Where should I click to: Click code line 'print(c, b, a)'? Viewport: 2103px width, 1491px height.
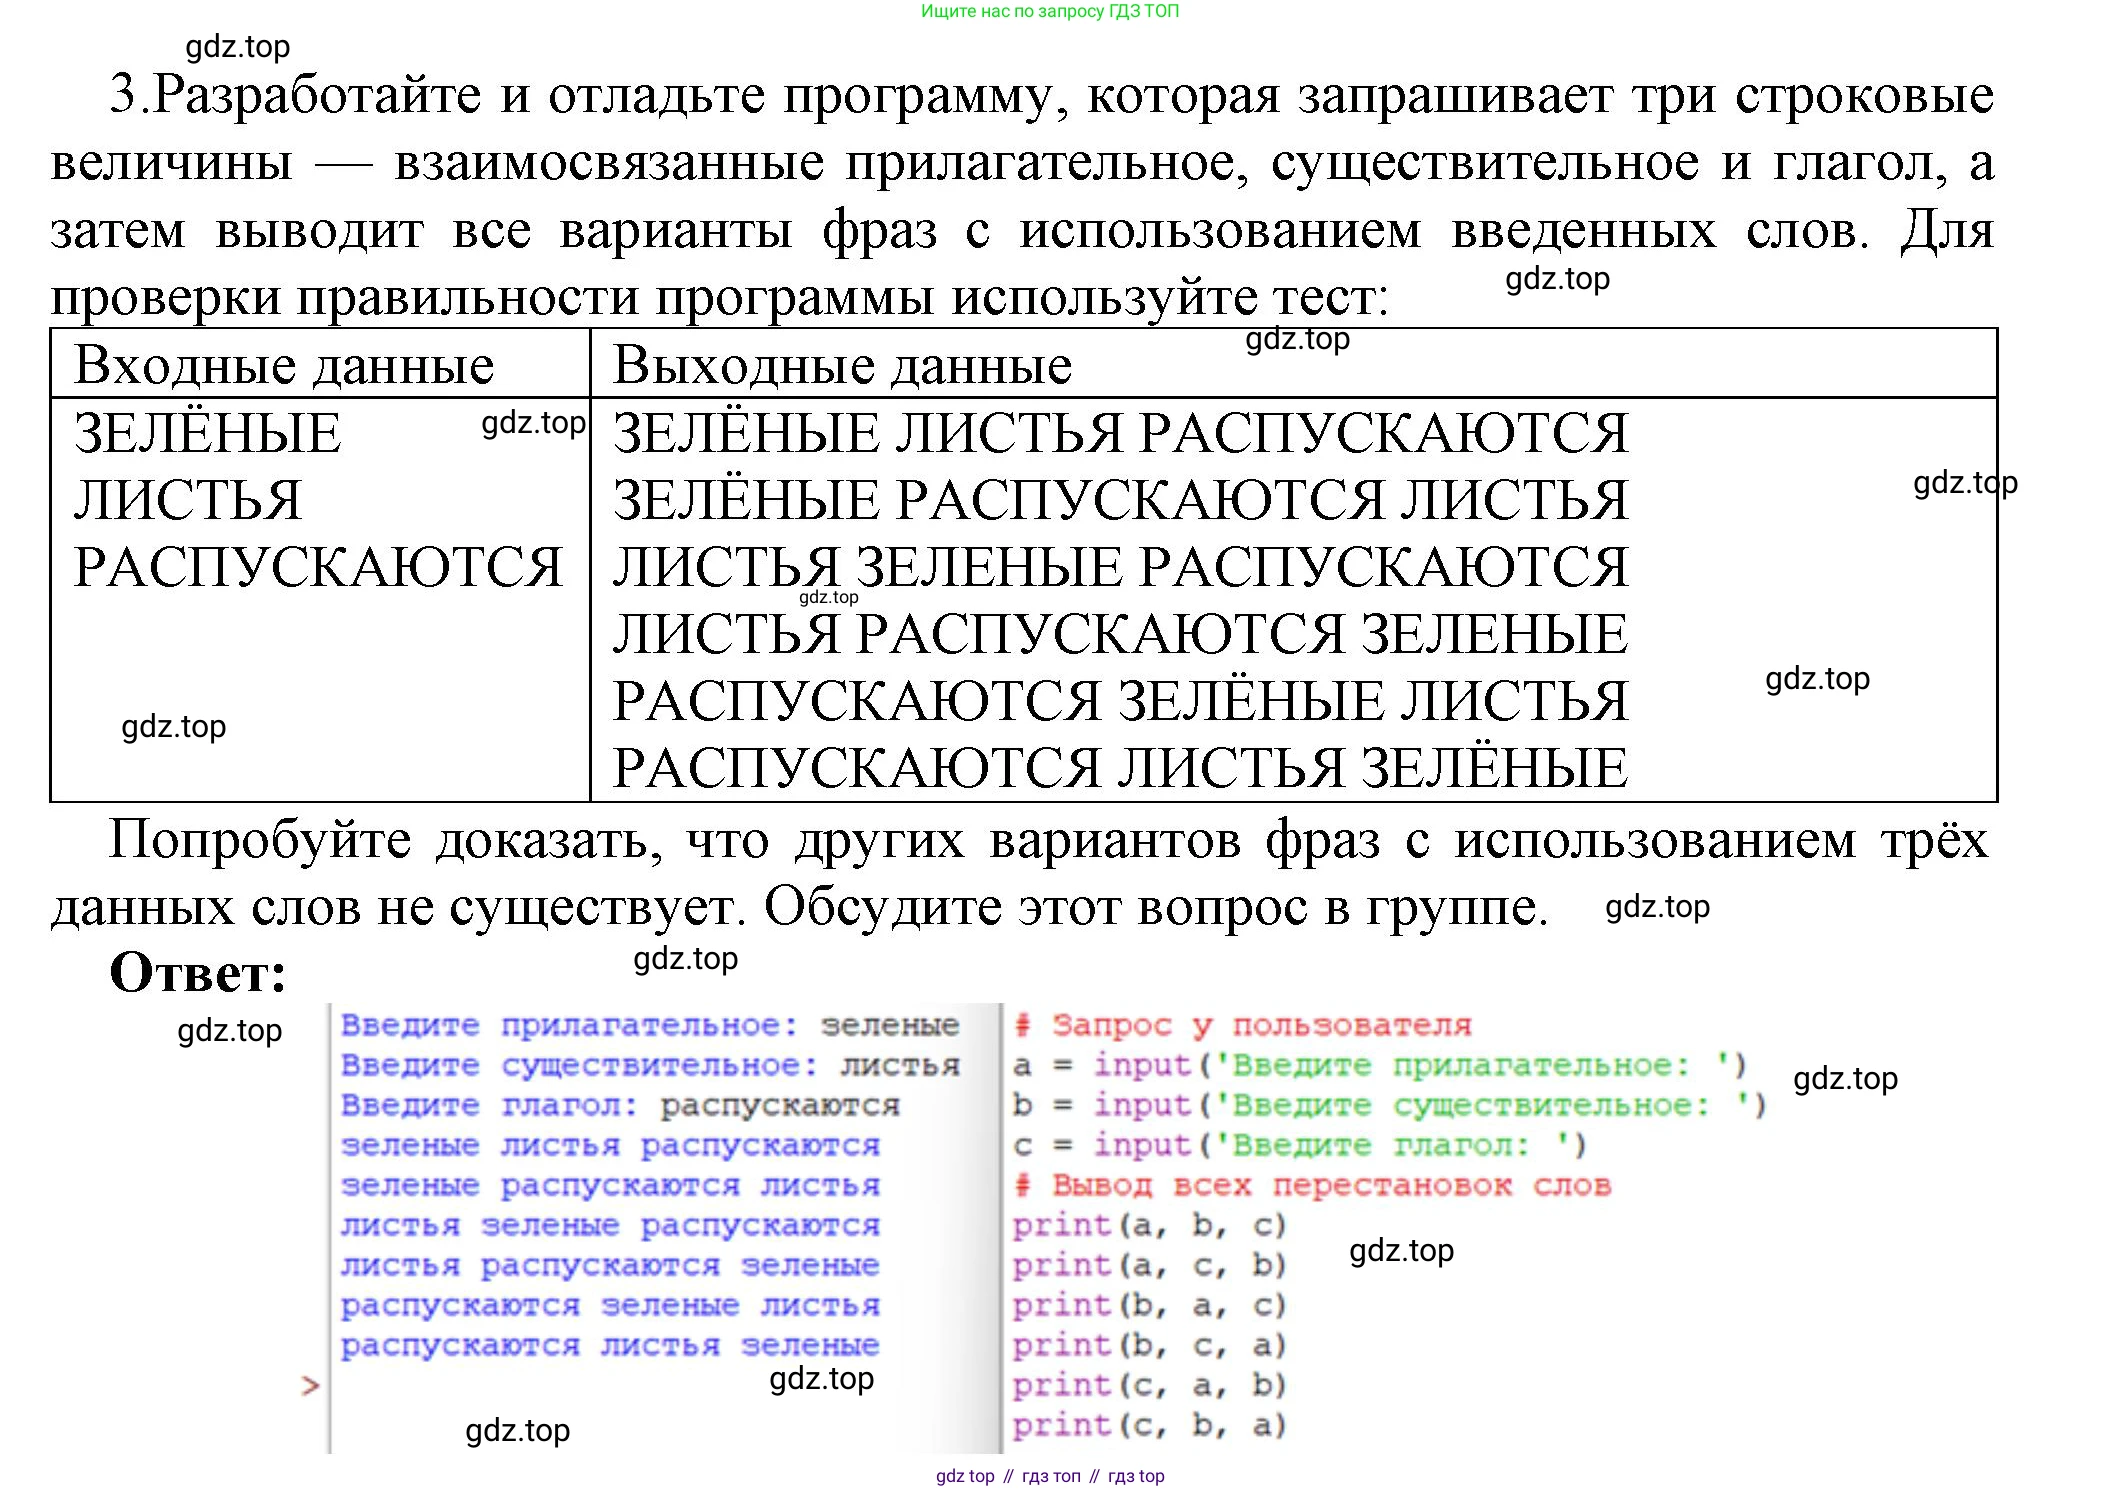pos(1149,1426)
